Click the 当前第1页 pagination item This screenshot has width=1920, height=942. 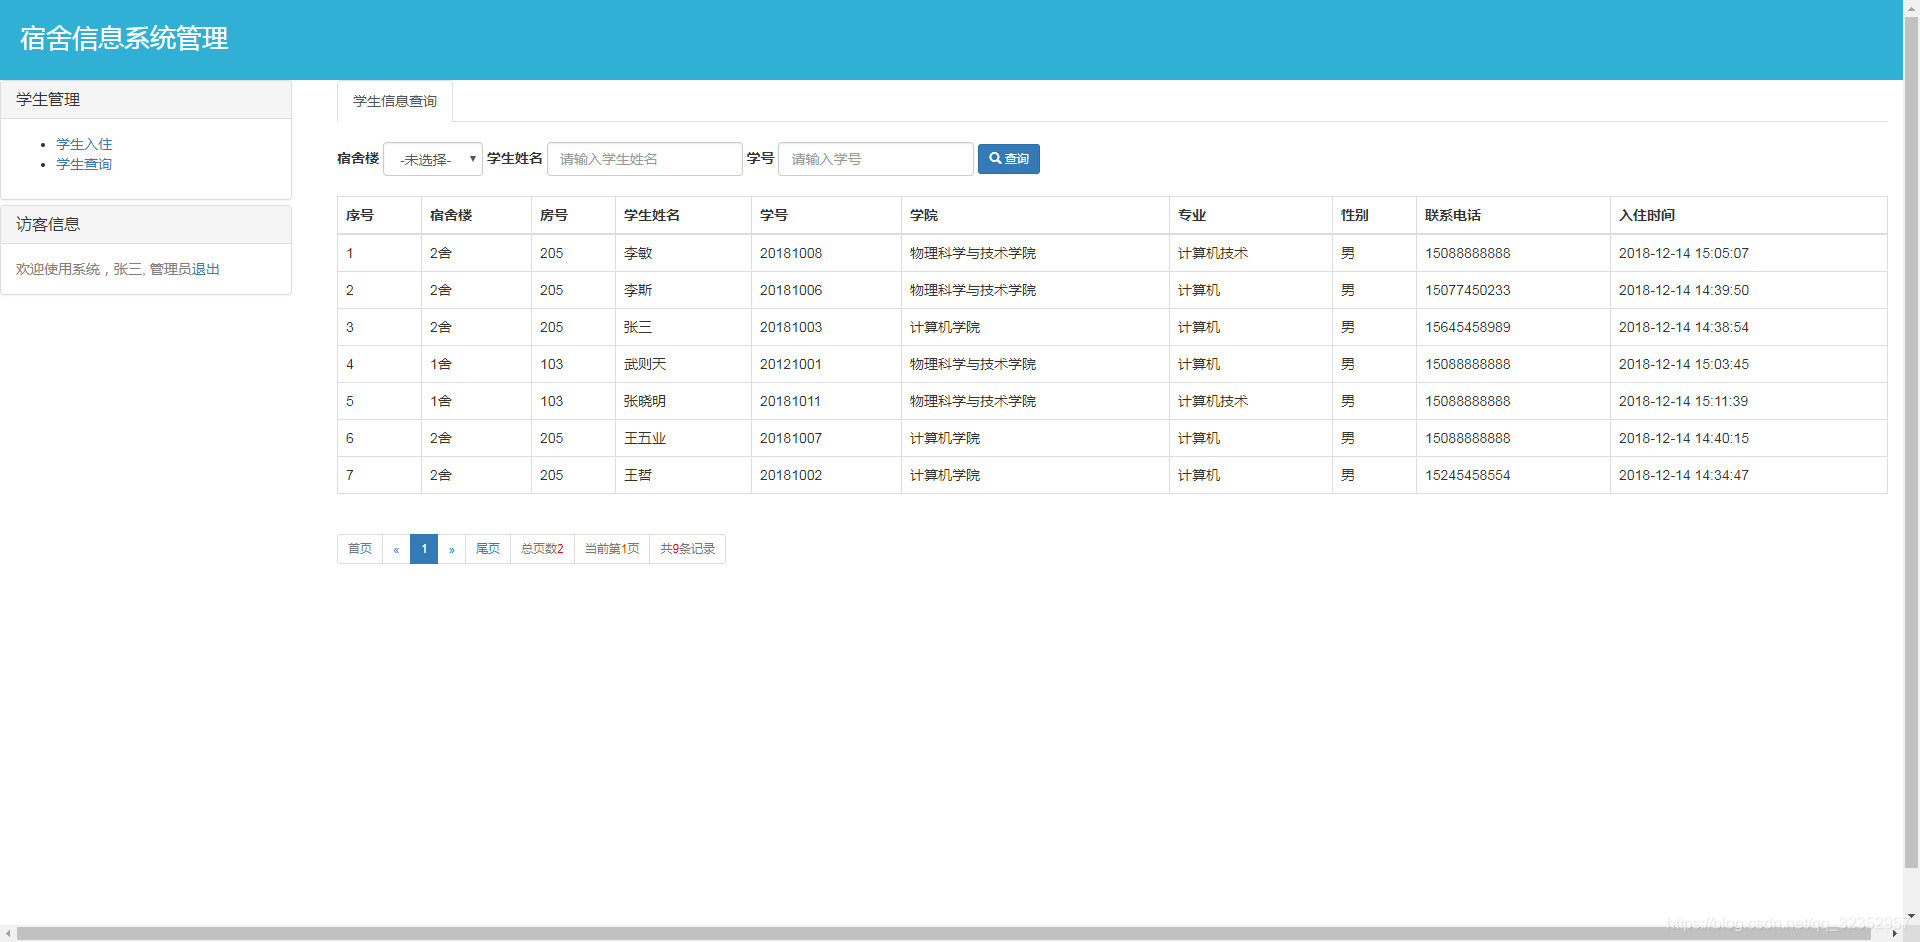coord(612,549)
